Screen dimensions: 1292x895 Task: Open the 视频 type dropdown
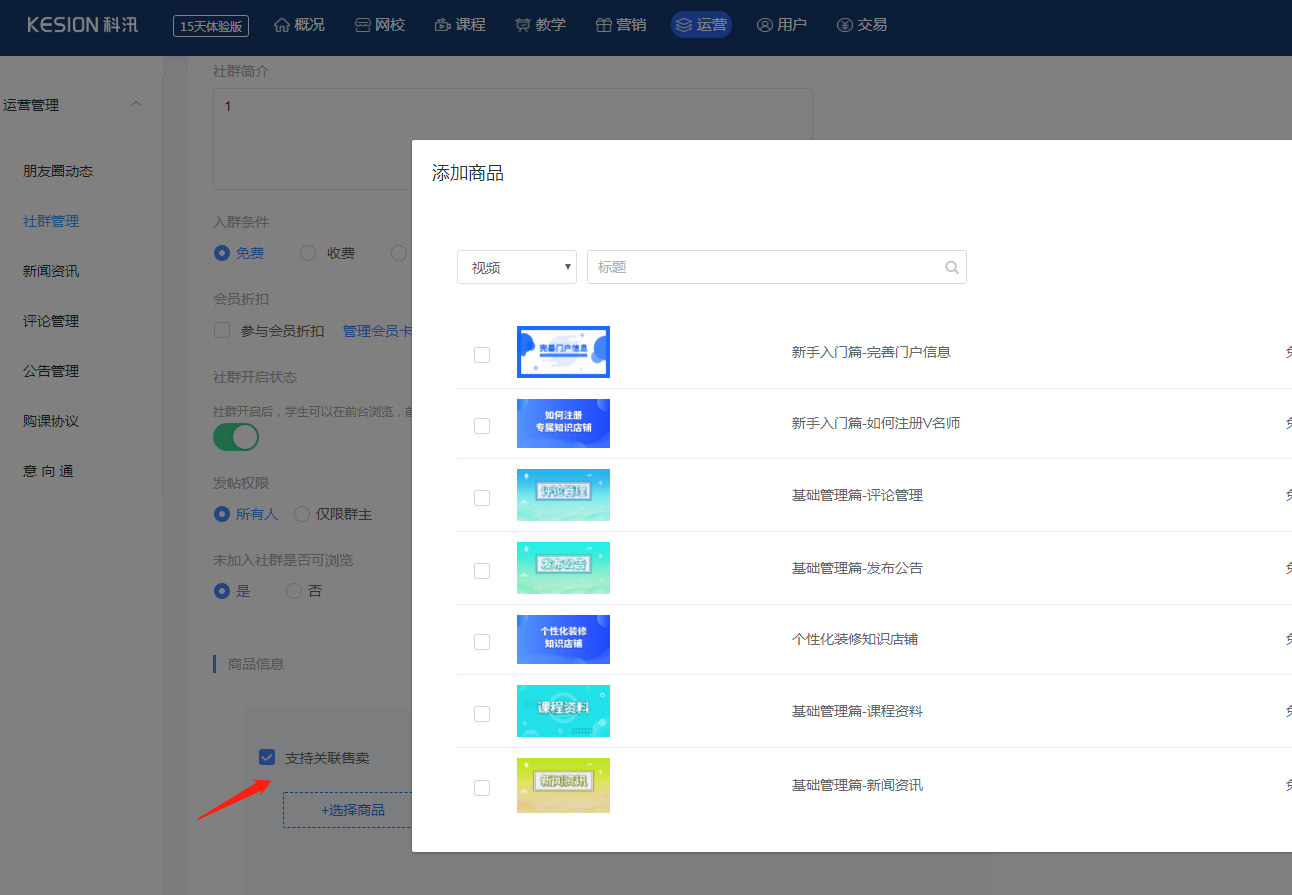(517, 267)
